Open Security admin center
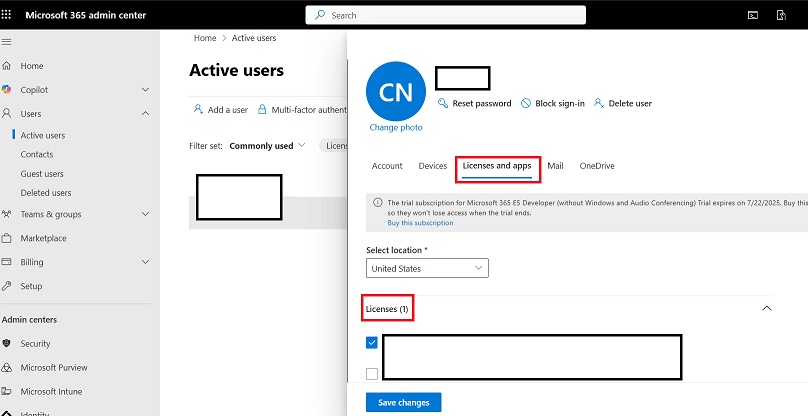Viewport: 808px width, 416px height. click(x=36, y=343)
